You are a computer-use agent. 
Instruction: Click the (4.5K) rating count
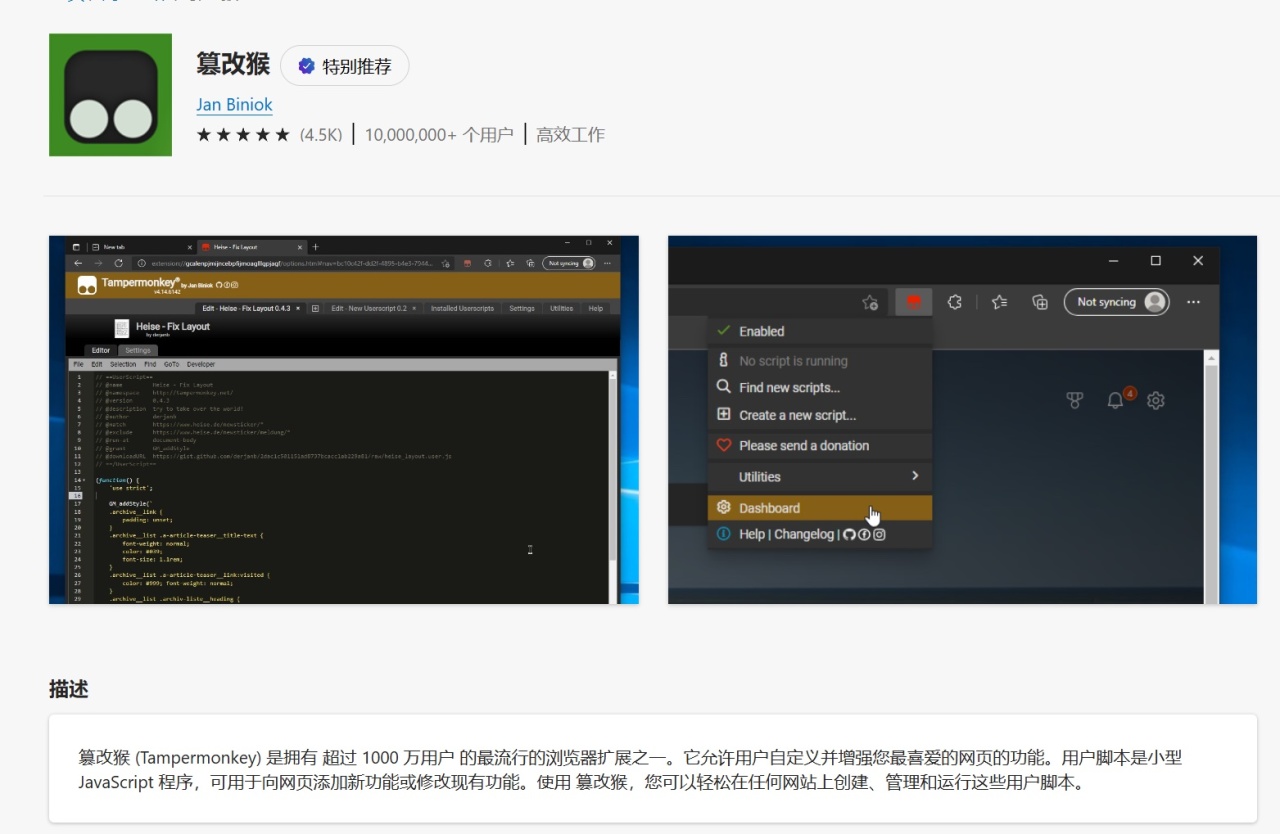point(321,135)
